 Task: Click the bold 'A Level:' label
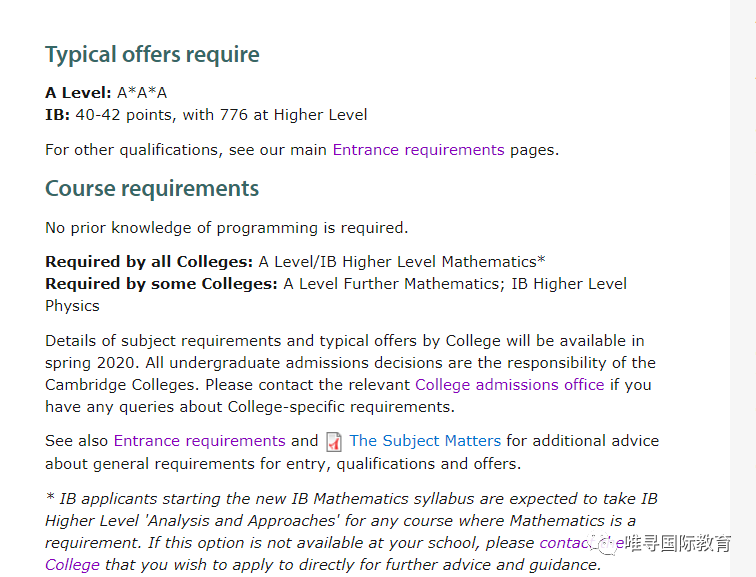[78, 93]
